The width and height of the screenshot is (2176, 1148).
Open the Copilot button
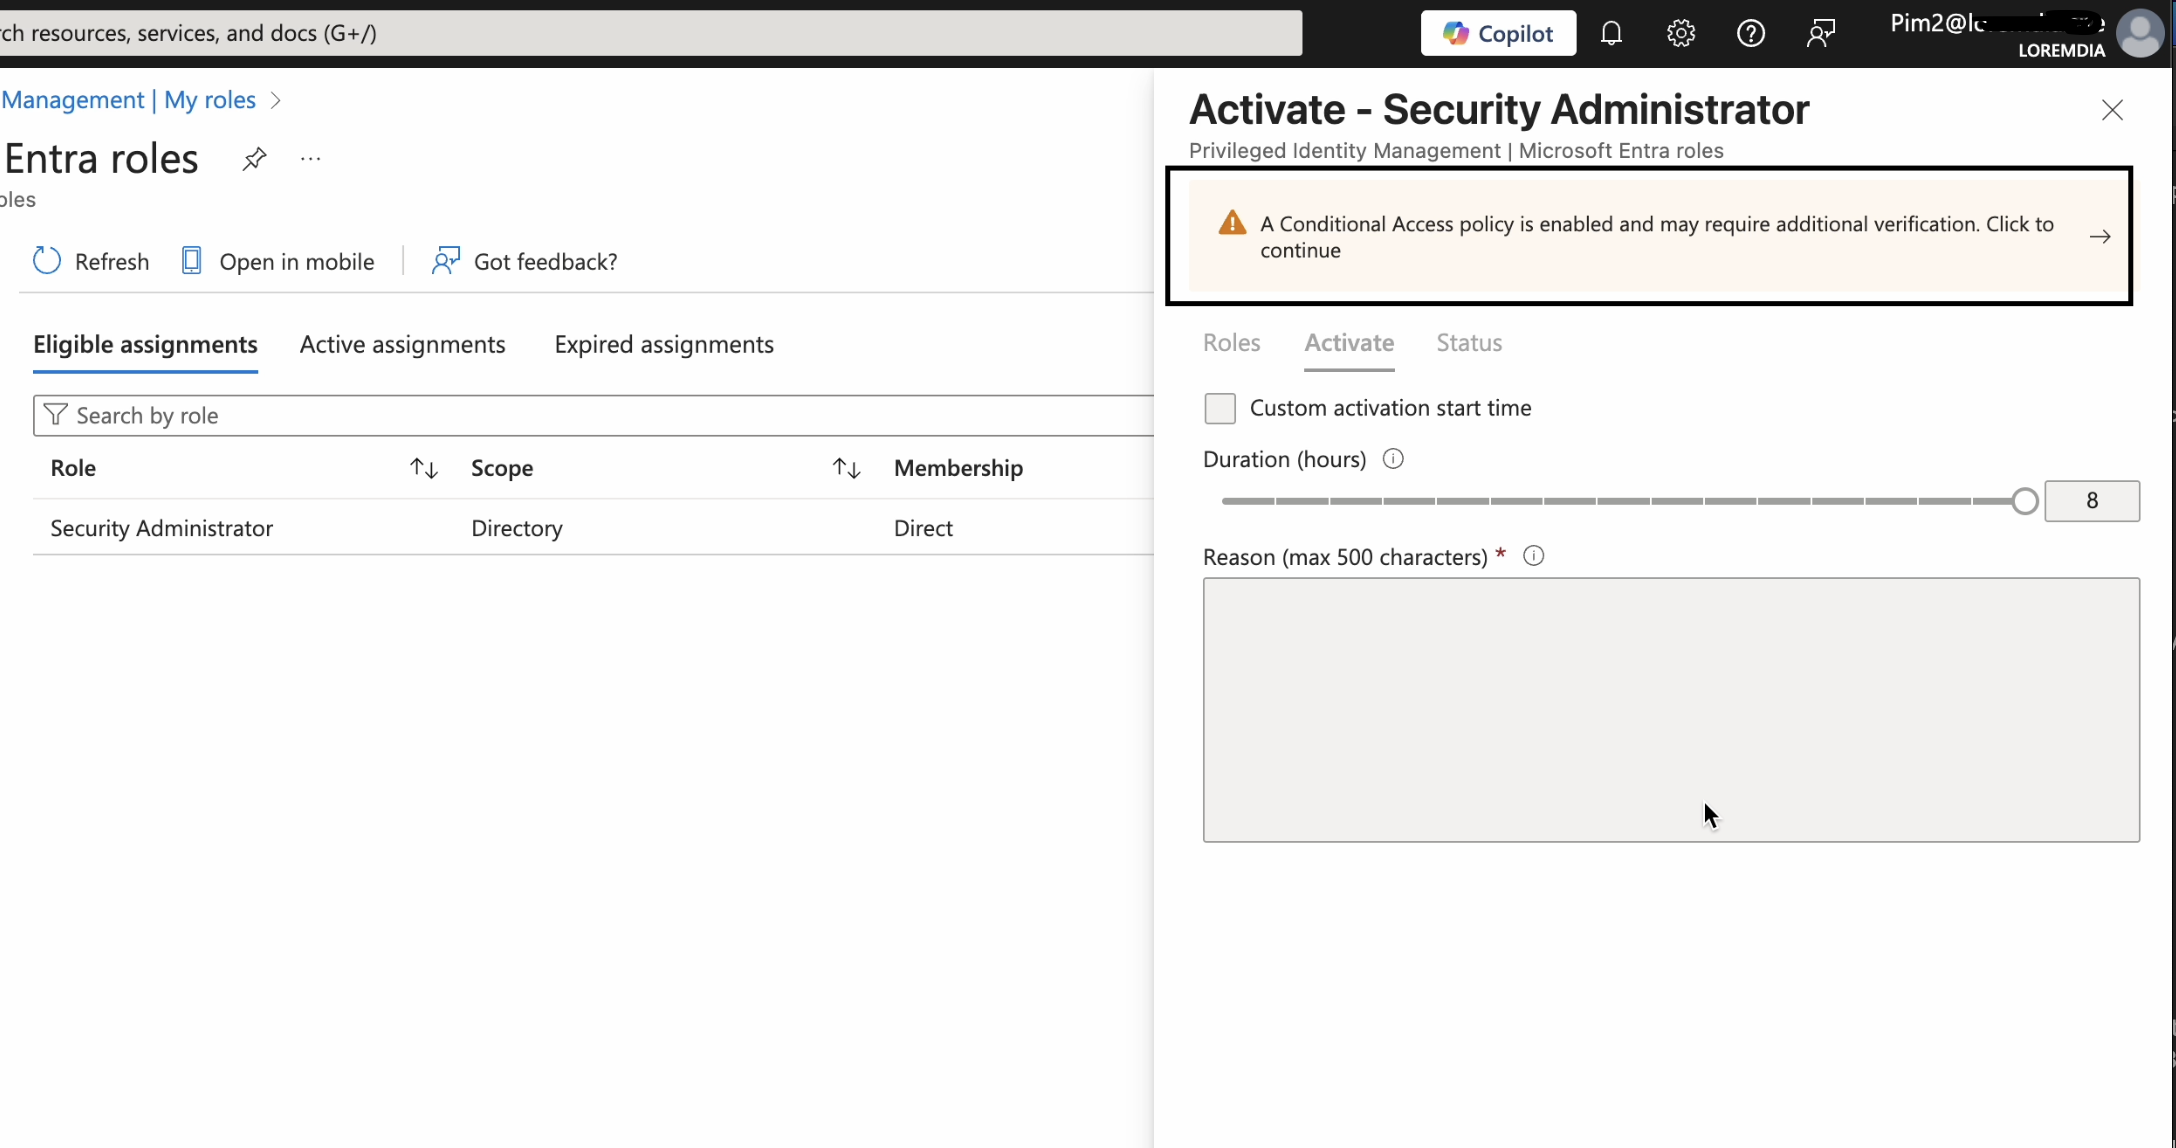tap(1498, 34)
